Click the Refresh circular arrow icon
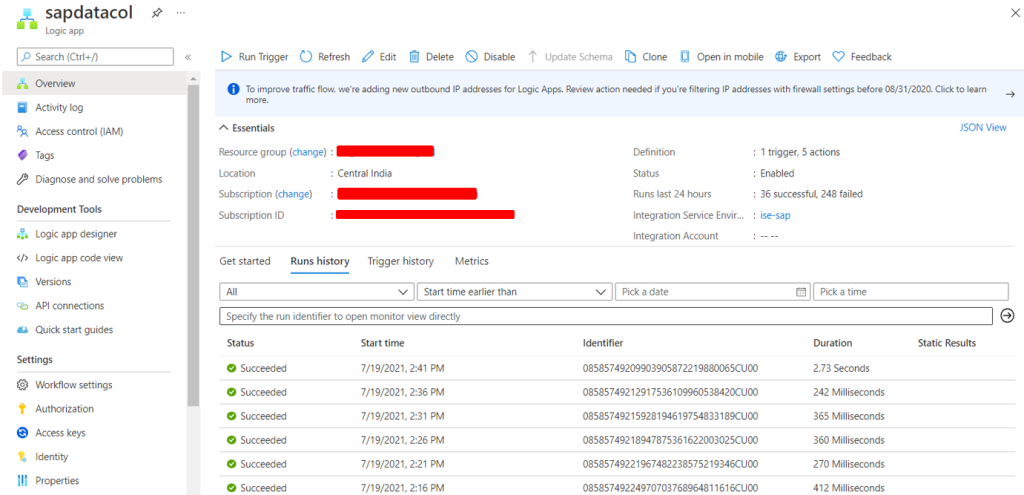 point(306,57)
